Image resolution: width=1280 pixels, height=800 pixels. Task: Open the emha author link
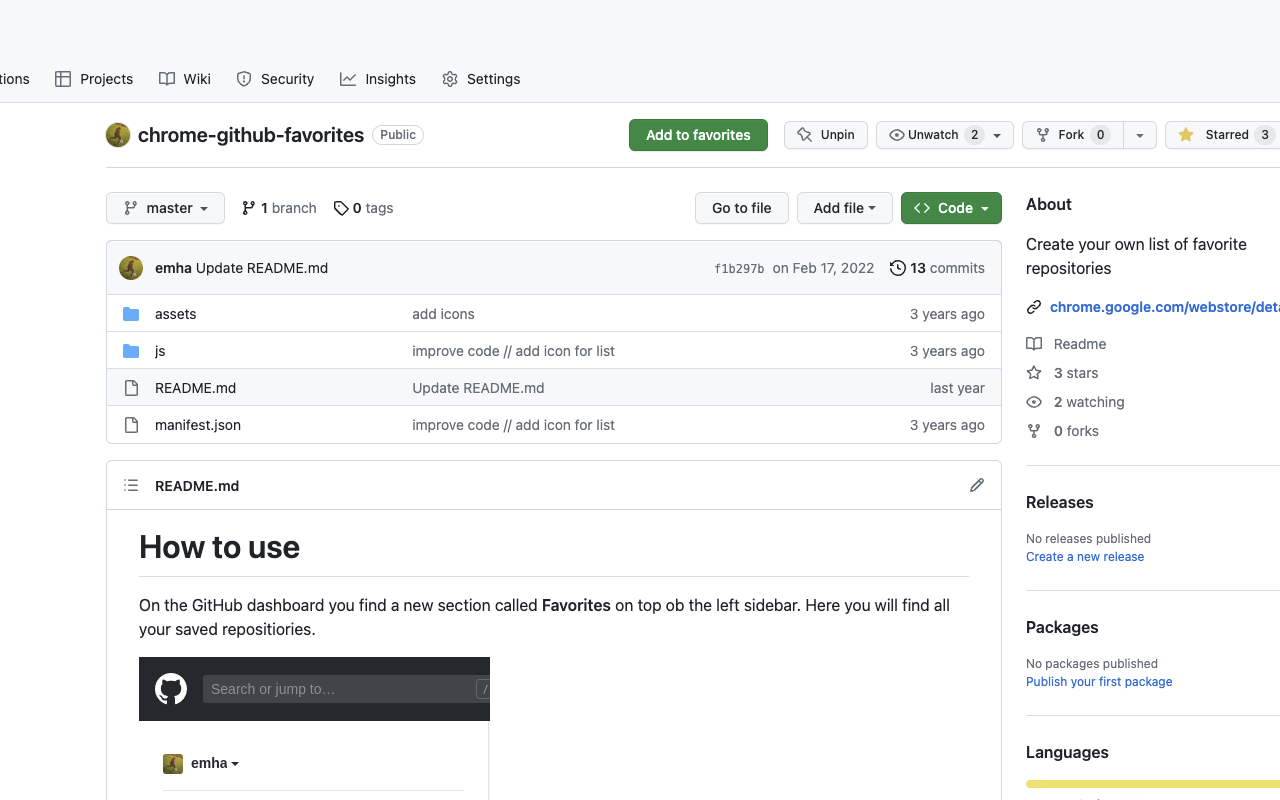[173, 268]
